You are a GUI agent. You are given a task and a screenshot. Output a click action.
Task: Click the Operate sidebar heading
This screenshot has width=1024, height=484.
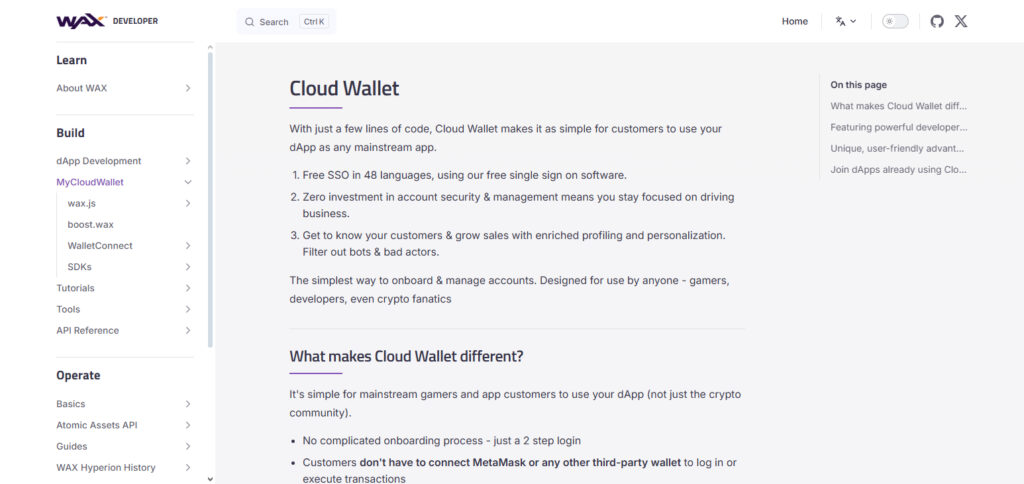78,376
